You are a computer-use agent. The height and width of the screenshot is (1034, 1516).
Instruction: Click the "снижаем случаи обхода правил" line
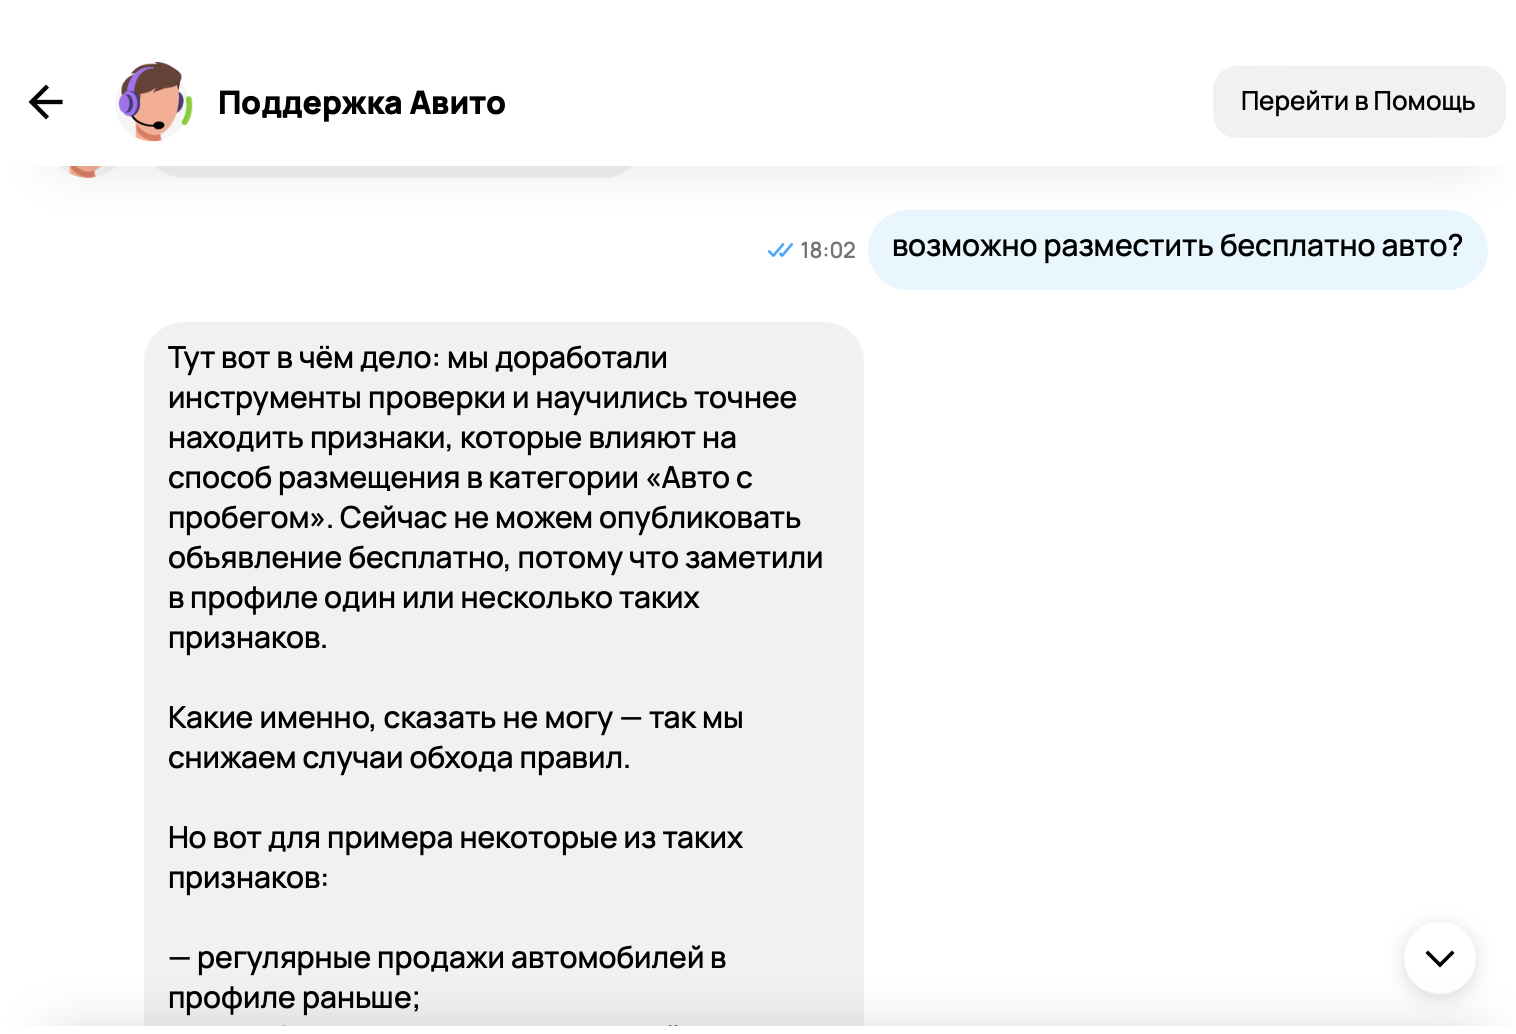(399, 758)
